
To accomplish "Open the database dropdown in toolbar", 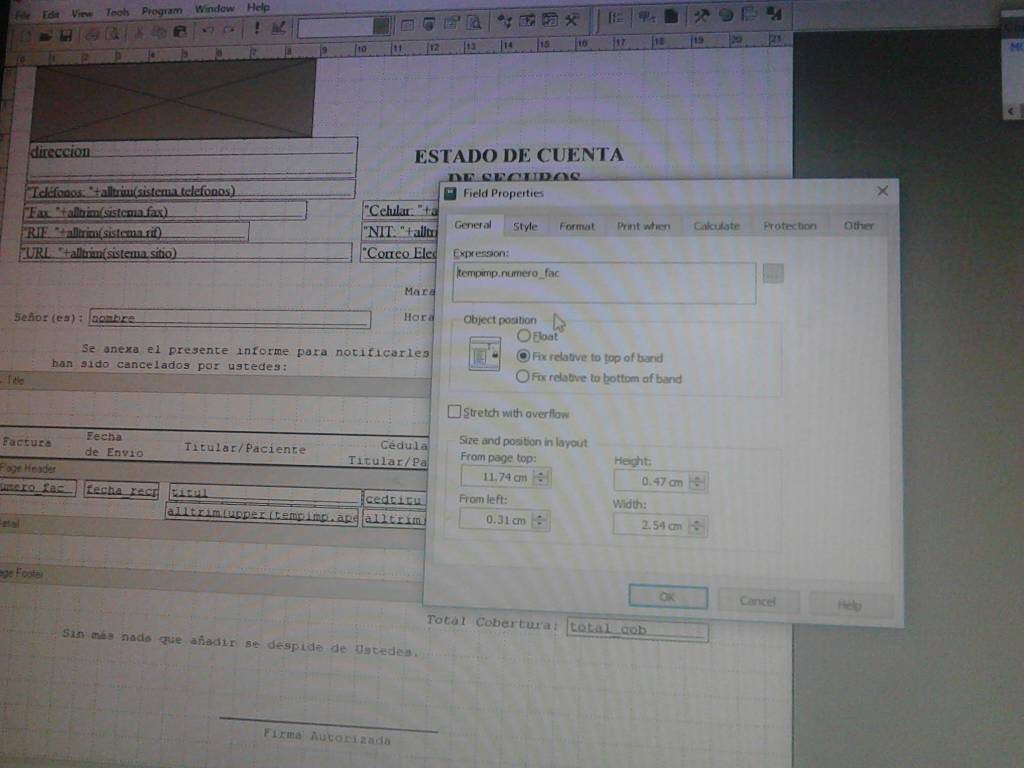I will (381, 26).
